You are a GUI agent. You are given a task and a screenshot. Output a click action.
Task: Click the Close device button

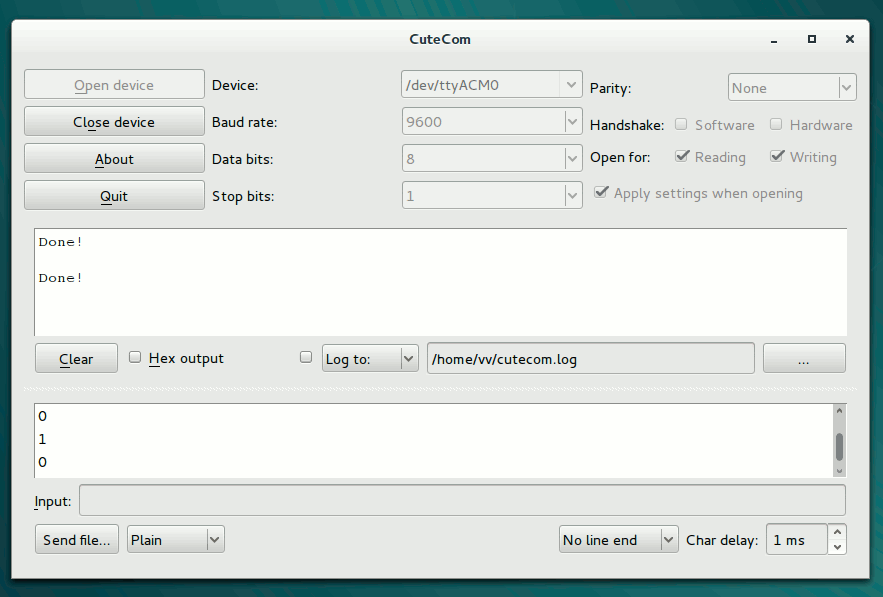[114, 122]
